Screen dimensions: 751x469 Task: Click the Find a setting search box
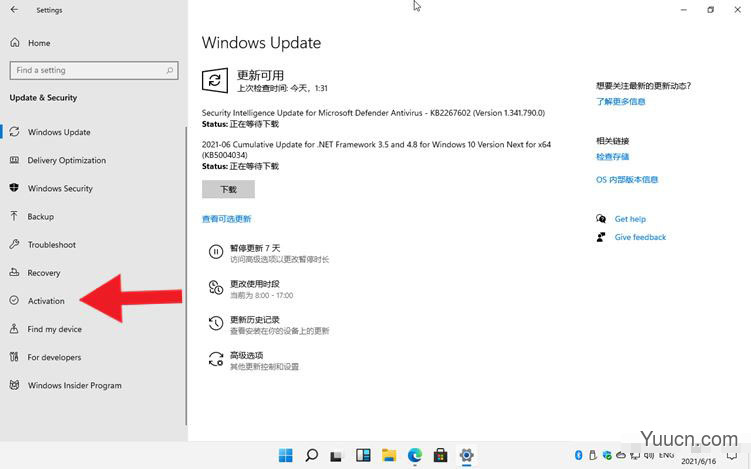94,70
